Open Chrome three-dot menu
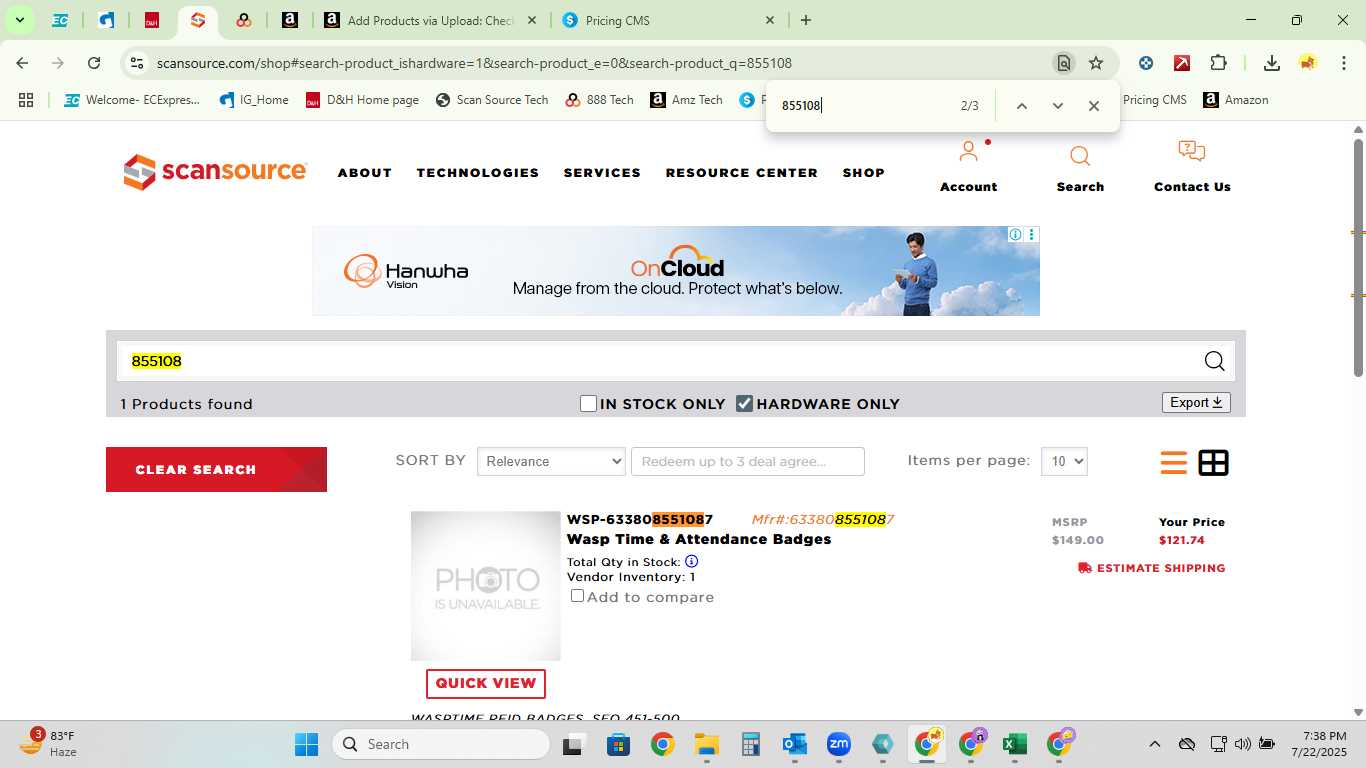This screenshot has width=1366, height=768. coord(1343,63)
